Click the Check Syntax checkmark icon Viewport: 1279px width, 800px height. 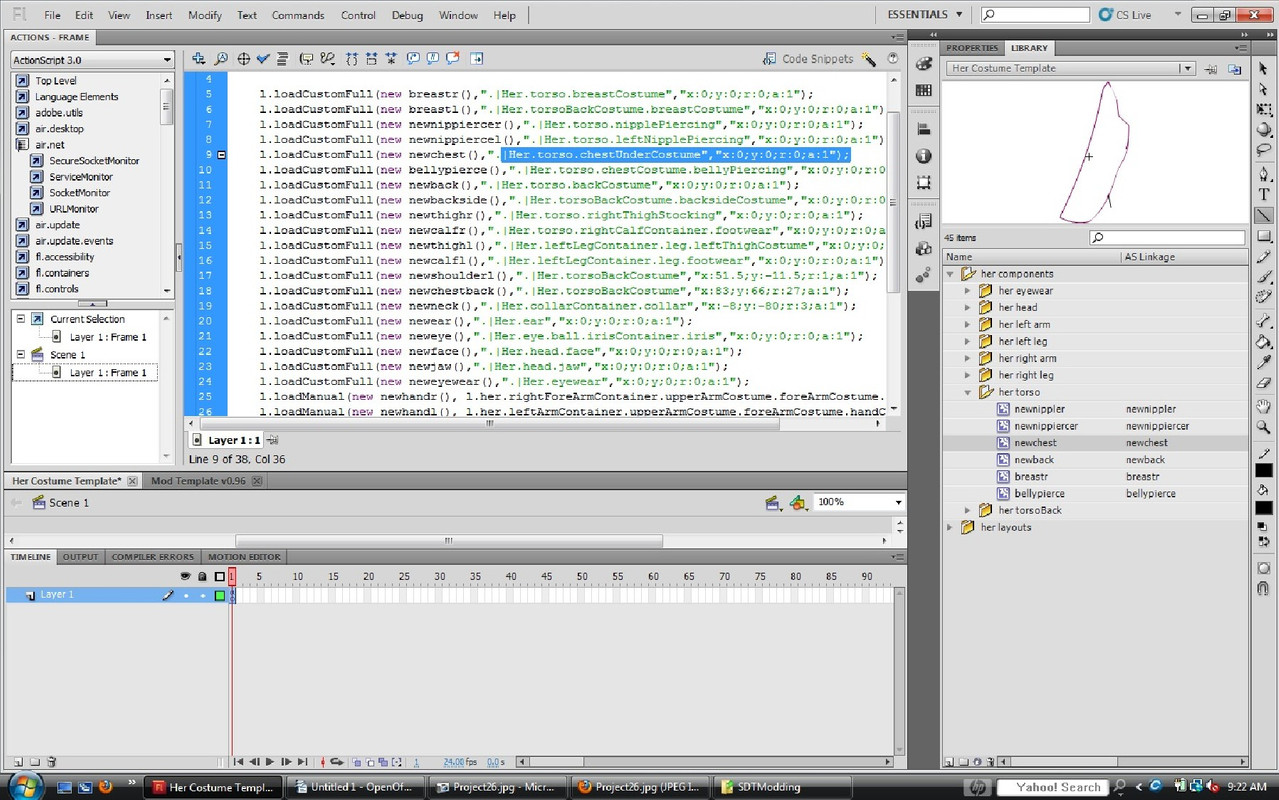coord(263,59)
